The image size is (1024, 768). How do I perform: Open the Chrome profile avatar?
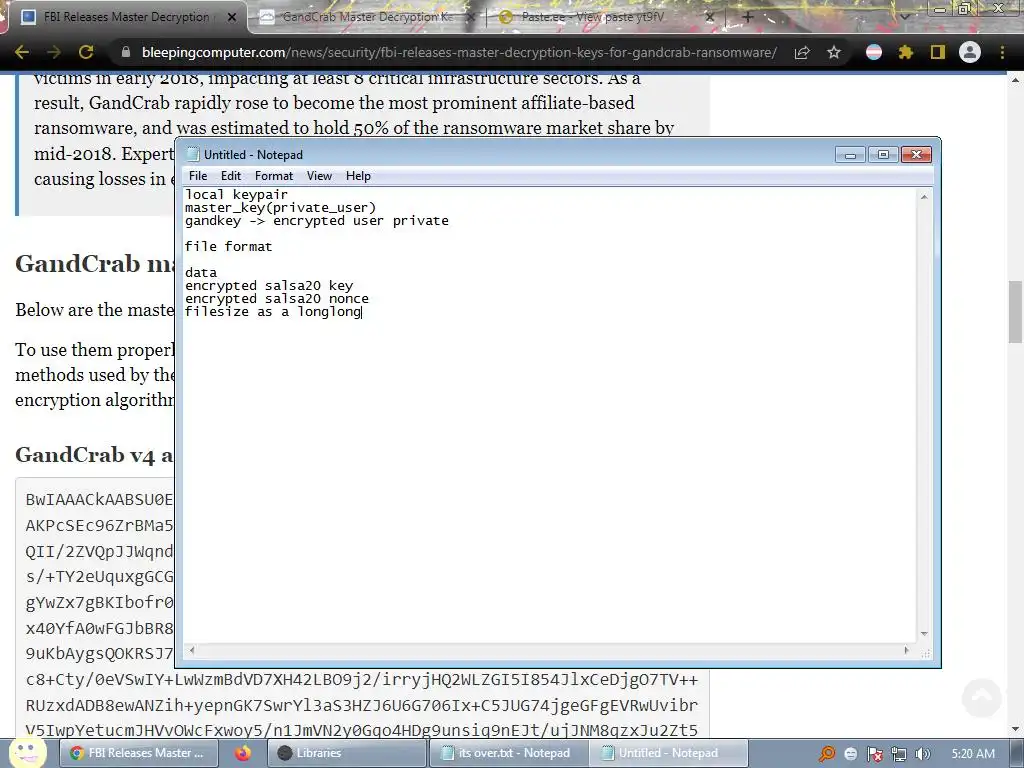click(x=970, y=52)
